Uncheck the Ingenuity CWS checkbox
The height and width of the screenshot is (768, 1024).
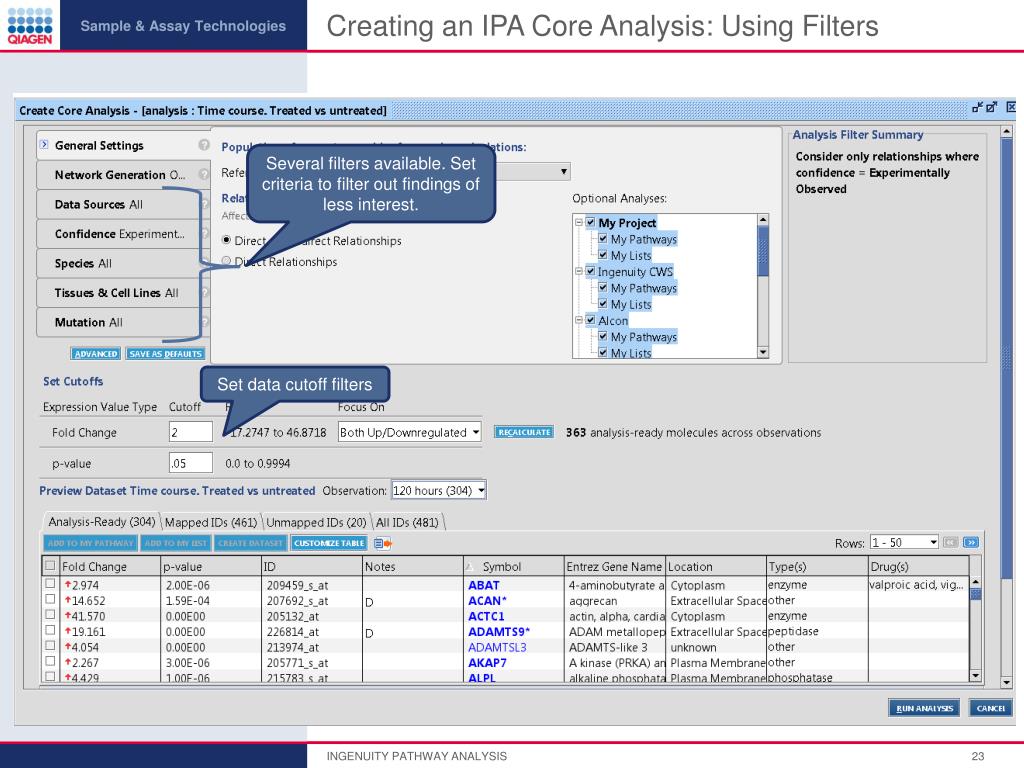[x=590, y=272]
